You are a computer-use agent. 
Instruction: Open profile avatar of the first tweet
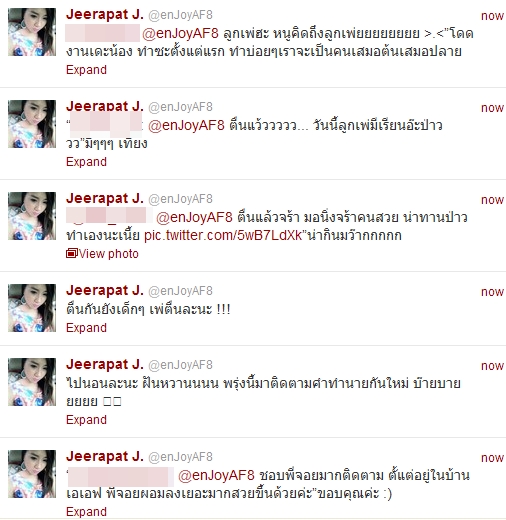[x=32, y=32]
